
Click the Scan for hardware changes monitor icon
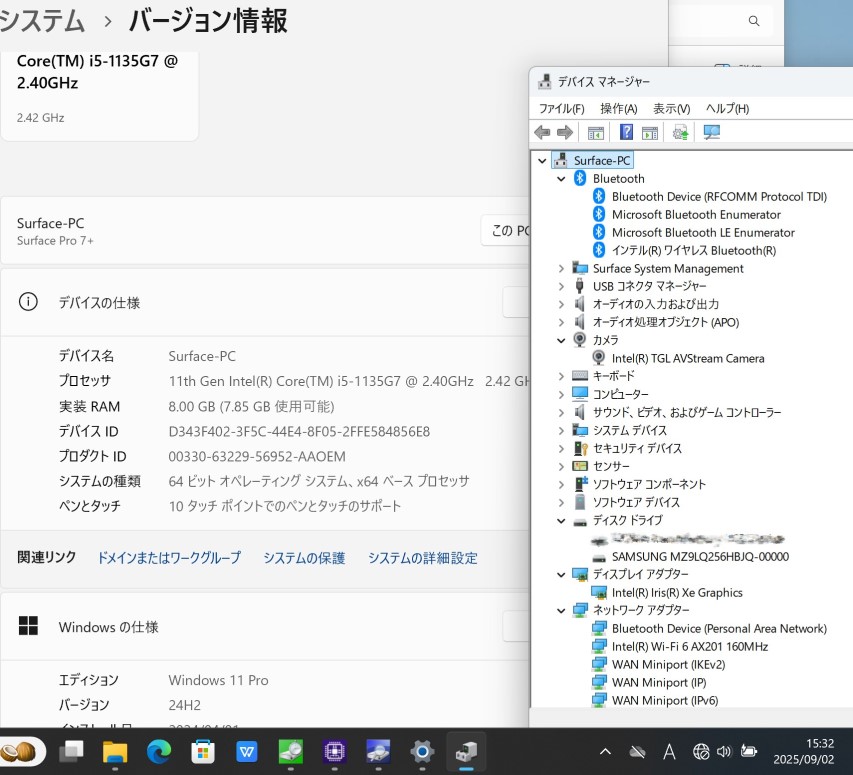[712, 132]
